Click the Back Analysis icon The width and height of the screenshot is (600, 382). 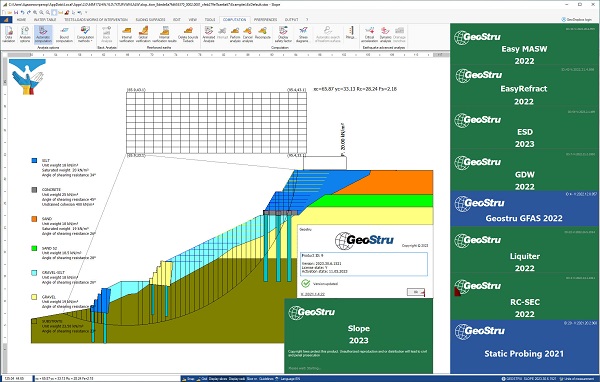click(106, 34)
